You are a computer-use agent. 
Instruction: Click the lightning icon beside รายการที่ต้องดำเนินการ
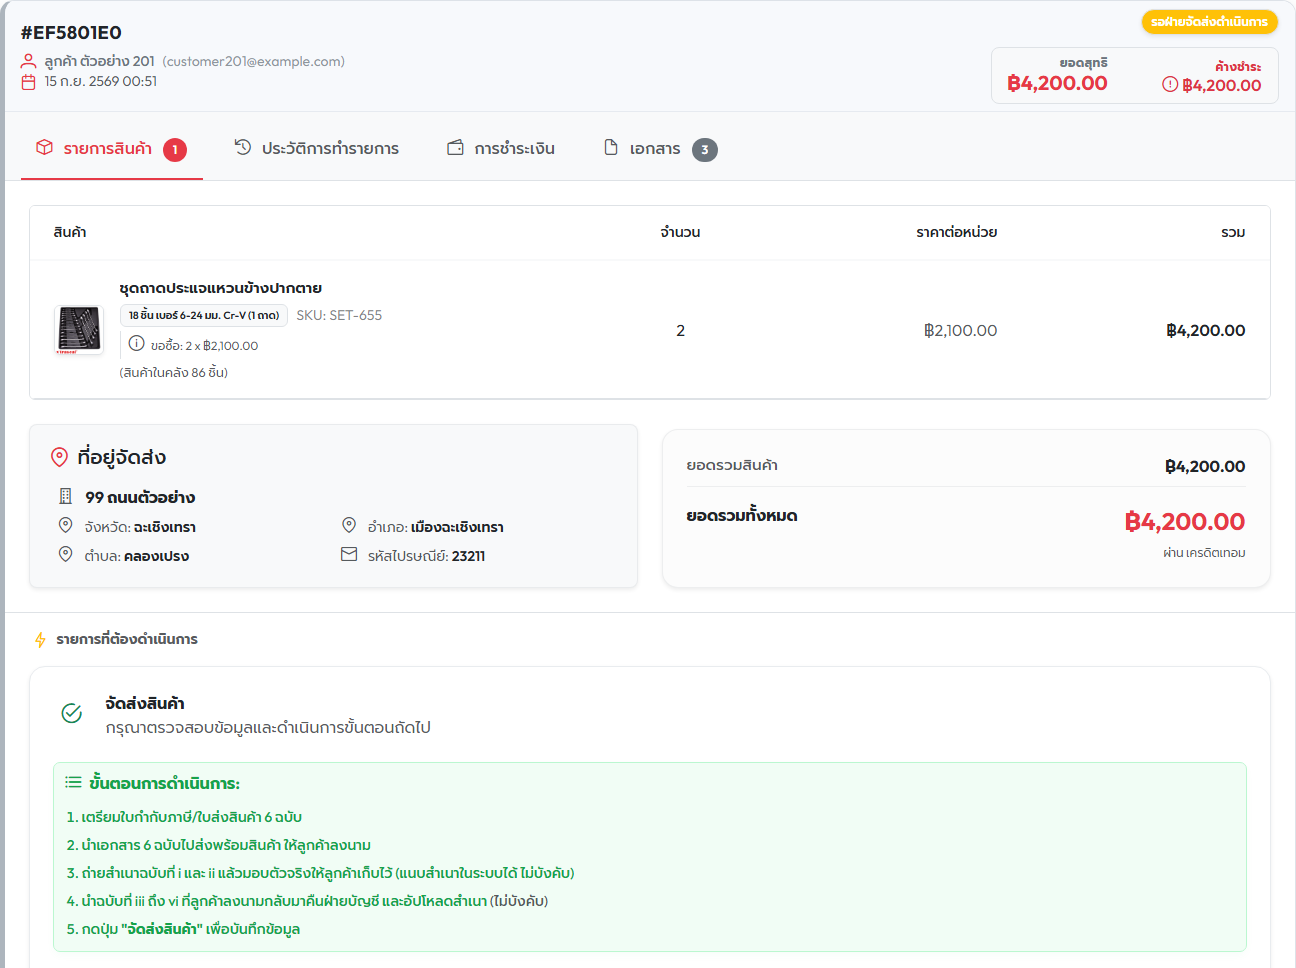pyautogui.click(x=40, y=640)
